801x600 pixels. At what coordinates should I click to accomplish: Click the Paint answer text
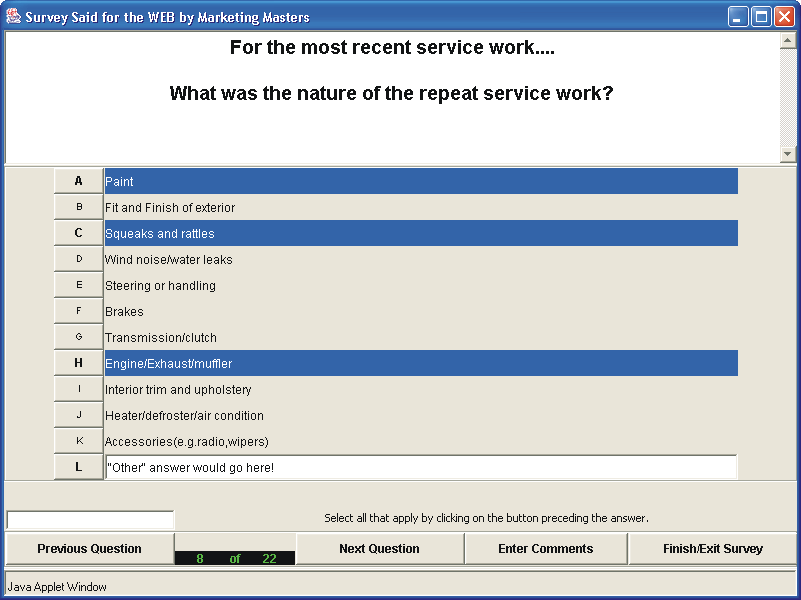tap(119, 182)
